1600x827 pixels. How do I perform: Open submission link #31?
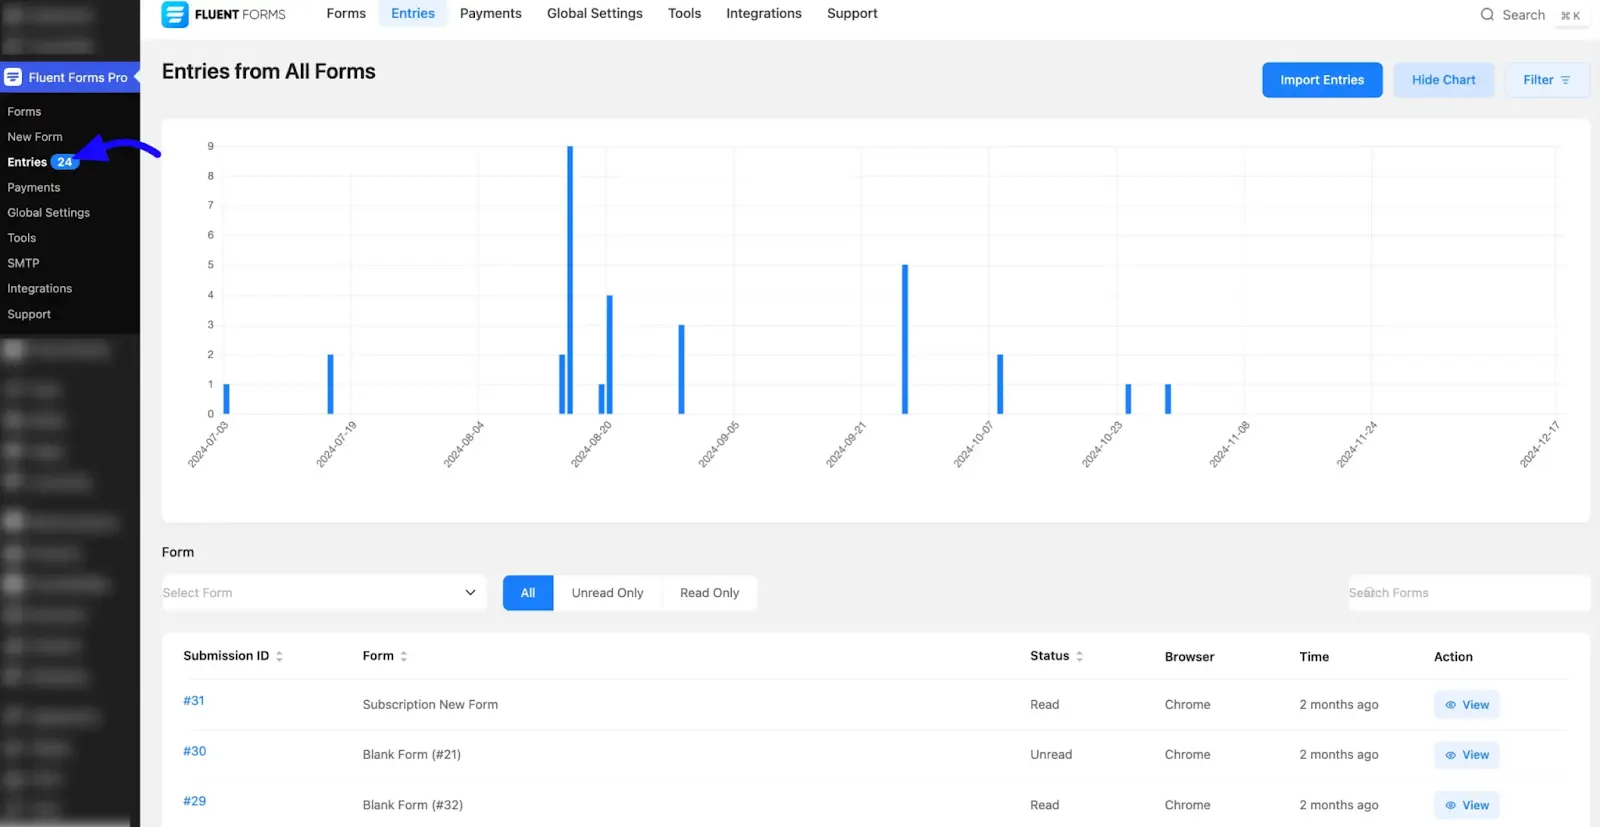point(194,701)
